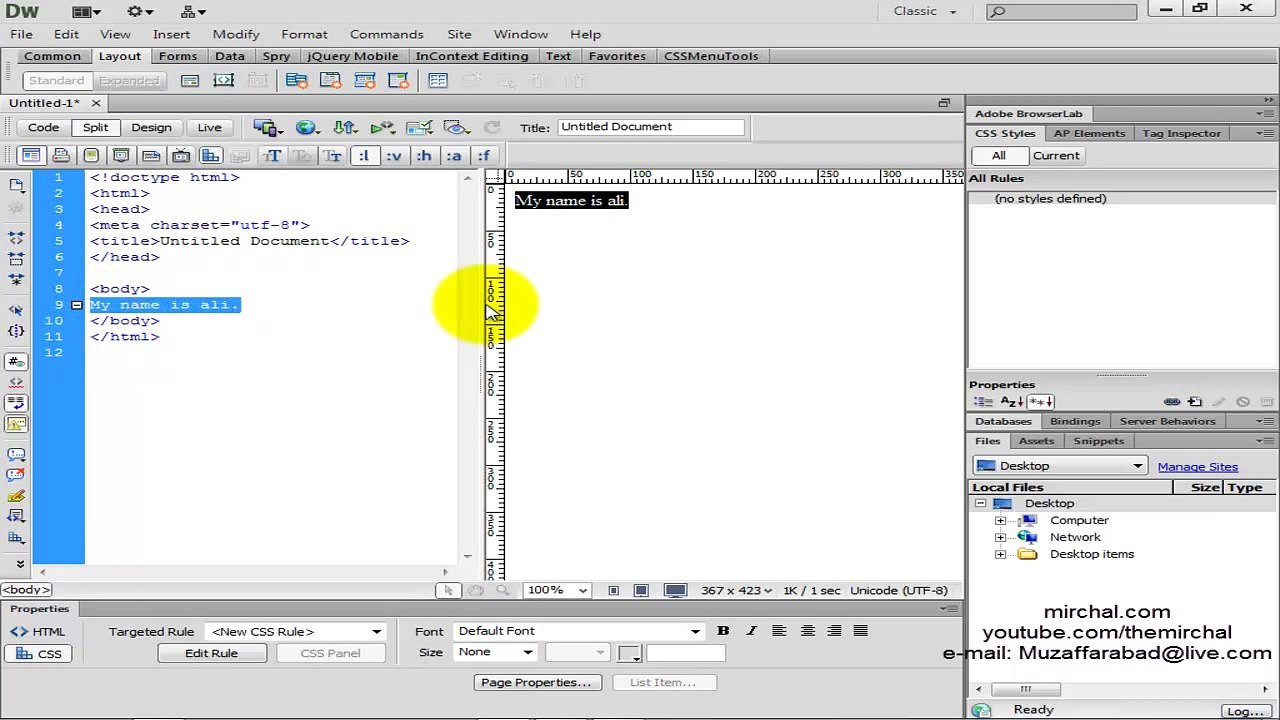
Task: Switch to the Spry insert tab
Action: tap(276, 56)
